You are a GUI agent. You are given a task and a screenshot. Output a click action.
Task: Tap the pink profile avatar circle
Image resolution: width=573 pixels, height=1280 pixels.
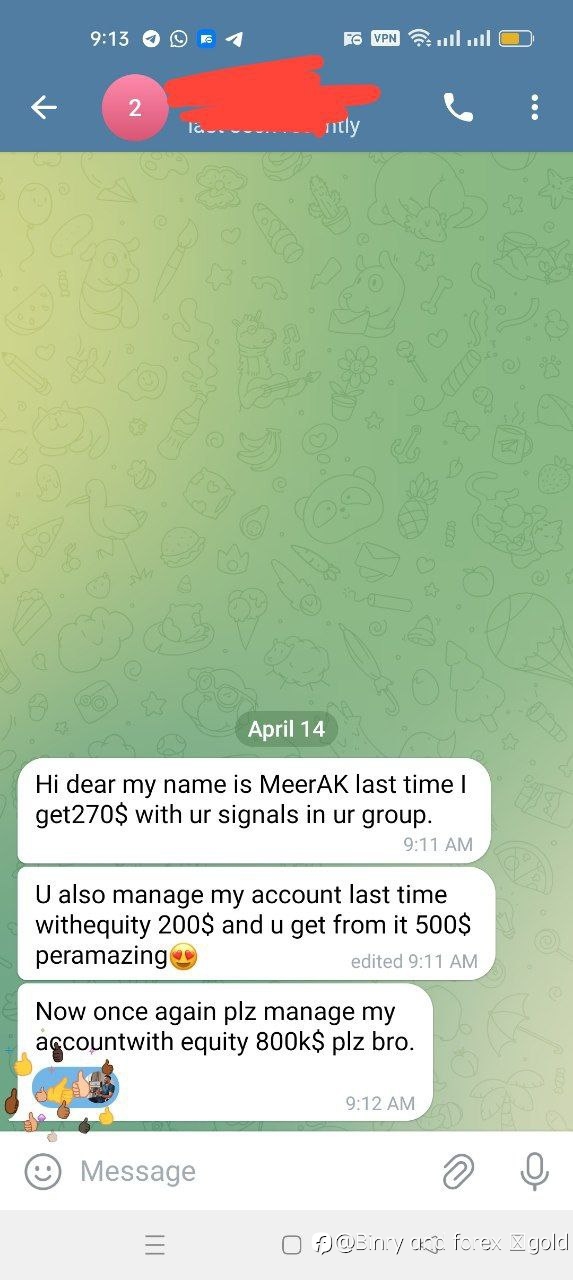135,108
